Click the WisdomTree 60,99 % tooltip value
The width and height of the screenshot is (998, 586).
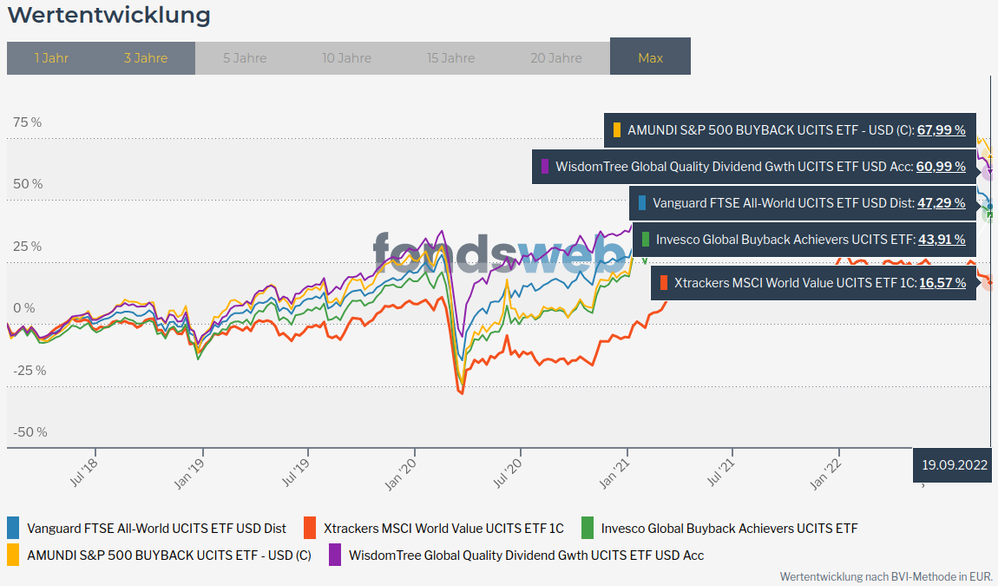click(x=941, y=166)
